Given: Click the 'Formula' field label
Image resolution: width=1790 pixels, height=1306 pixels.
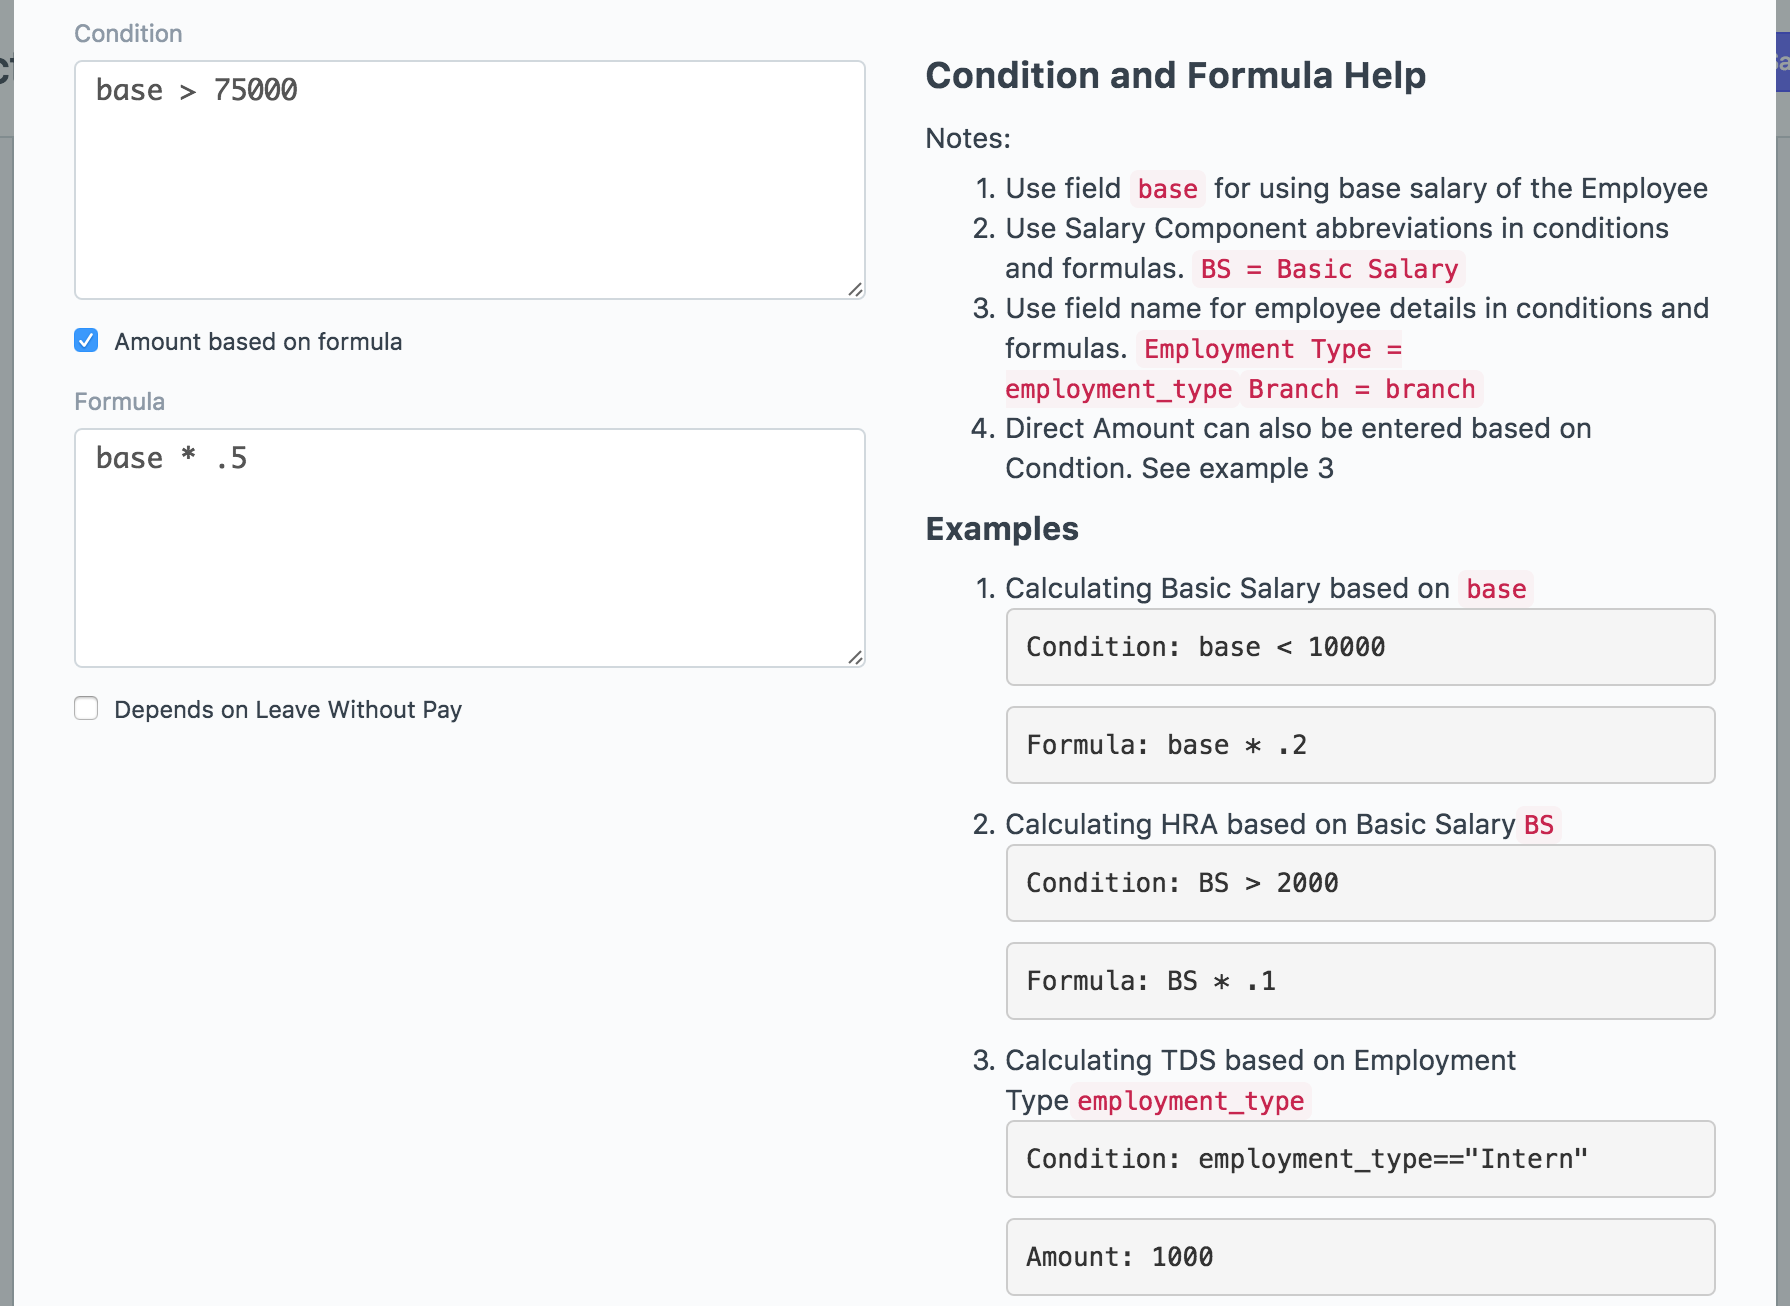Looking at the screenshot, I should pyautogui.click(x=120, y=401).
